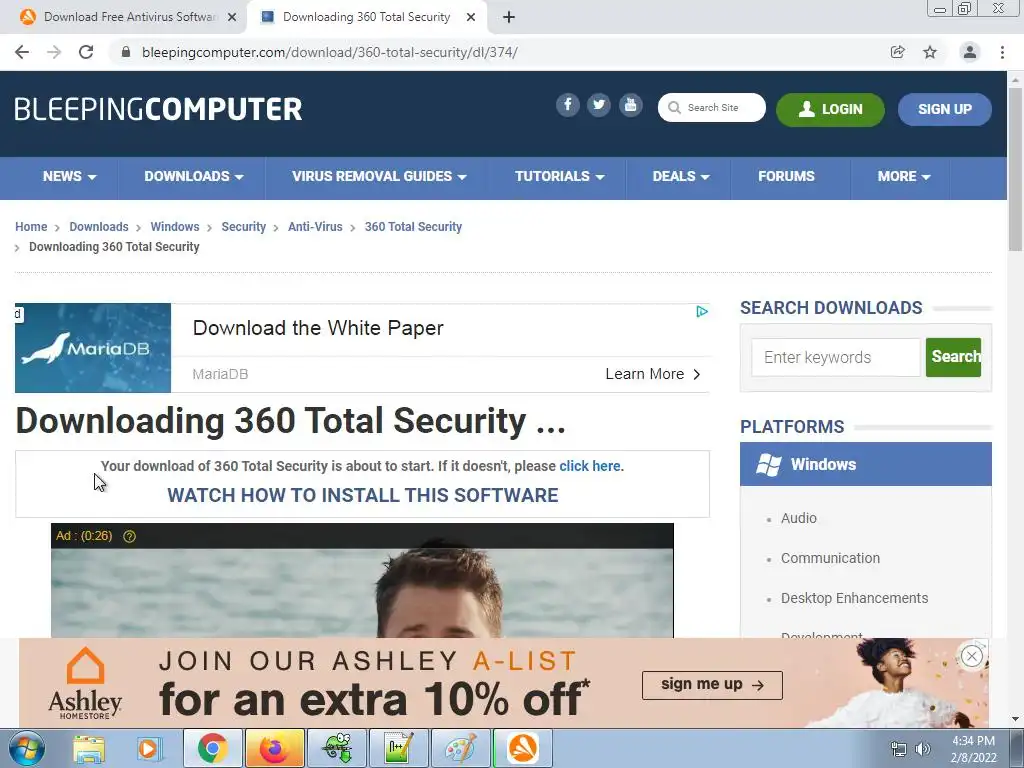Open BleepingComputer Twitter page icon
This screenshot has width=1024, height=768.
(598, 104)
